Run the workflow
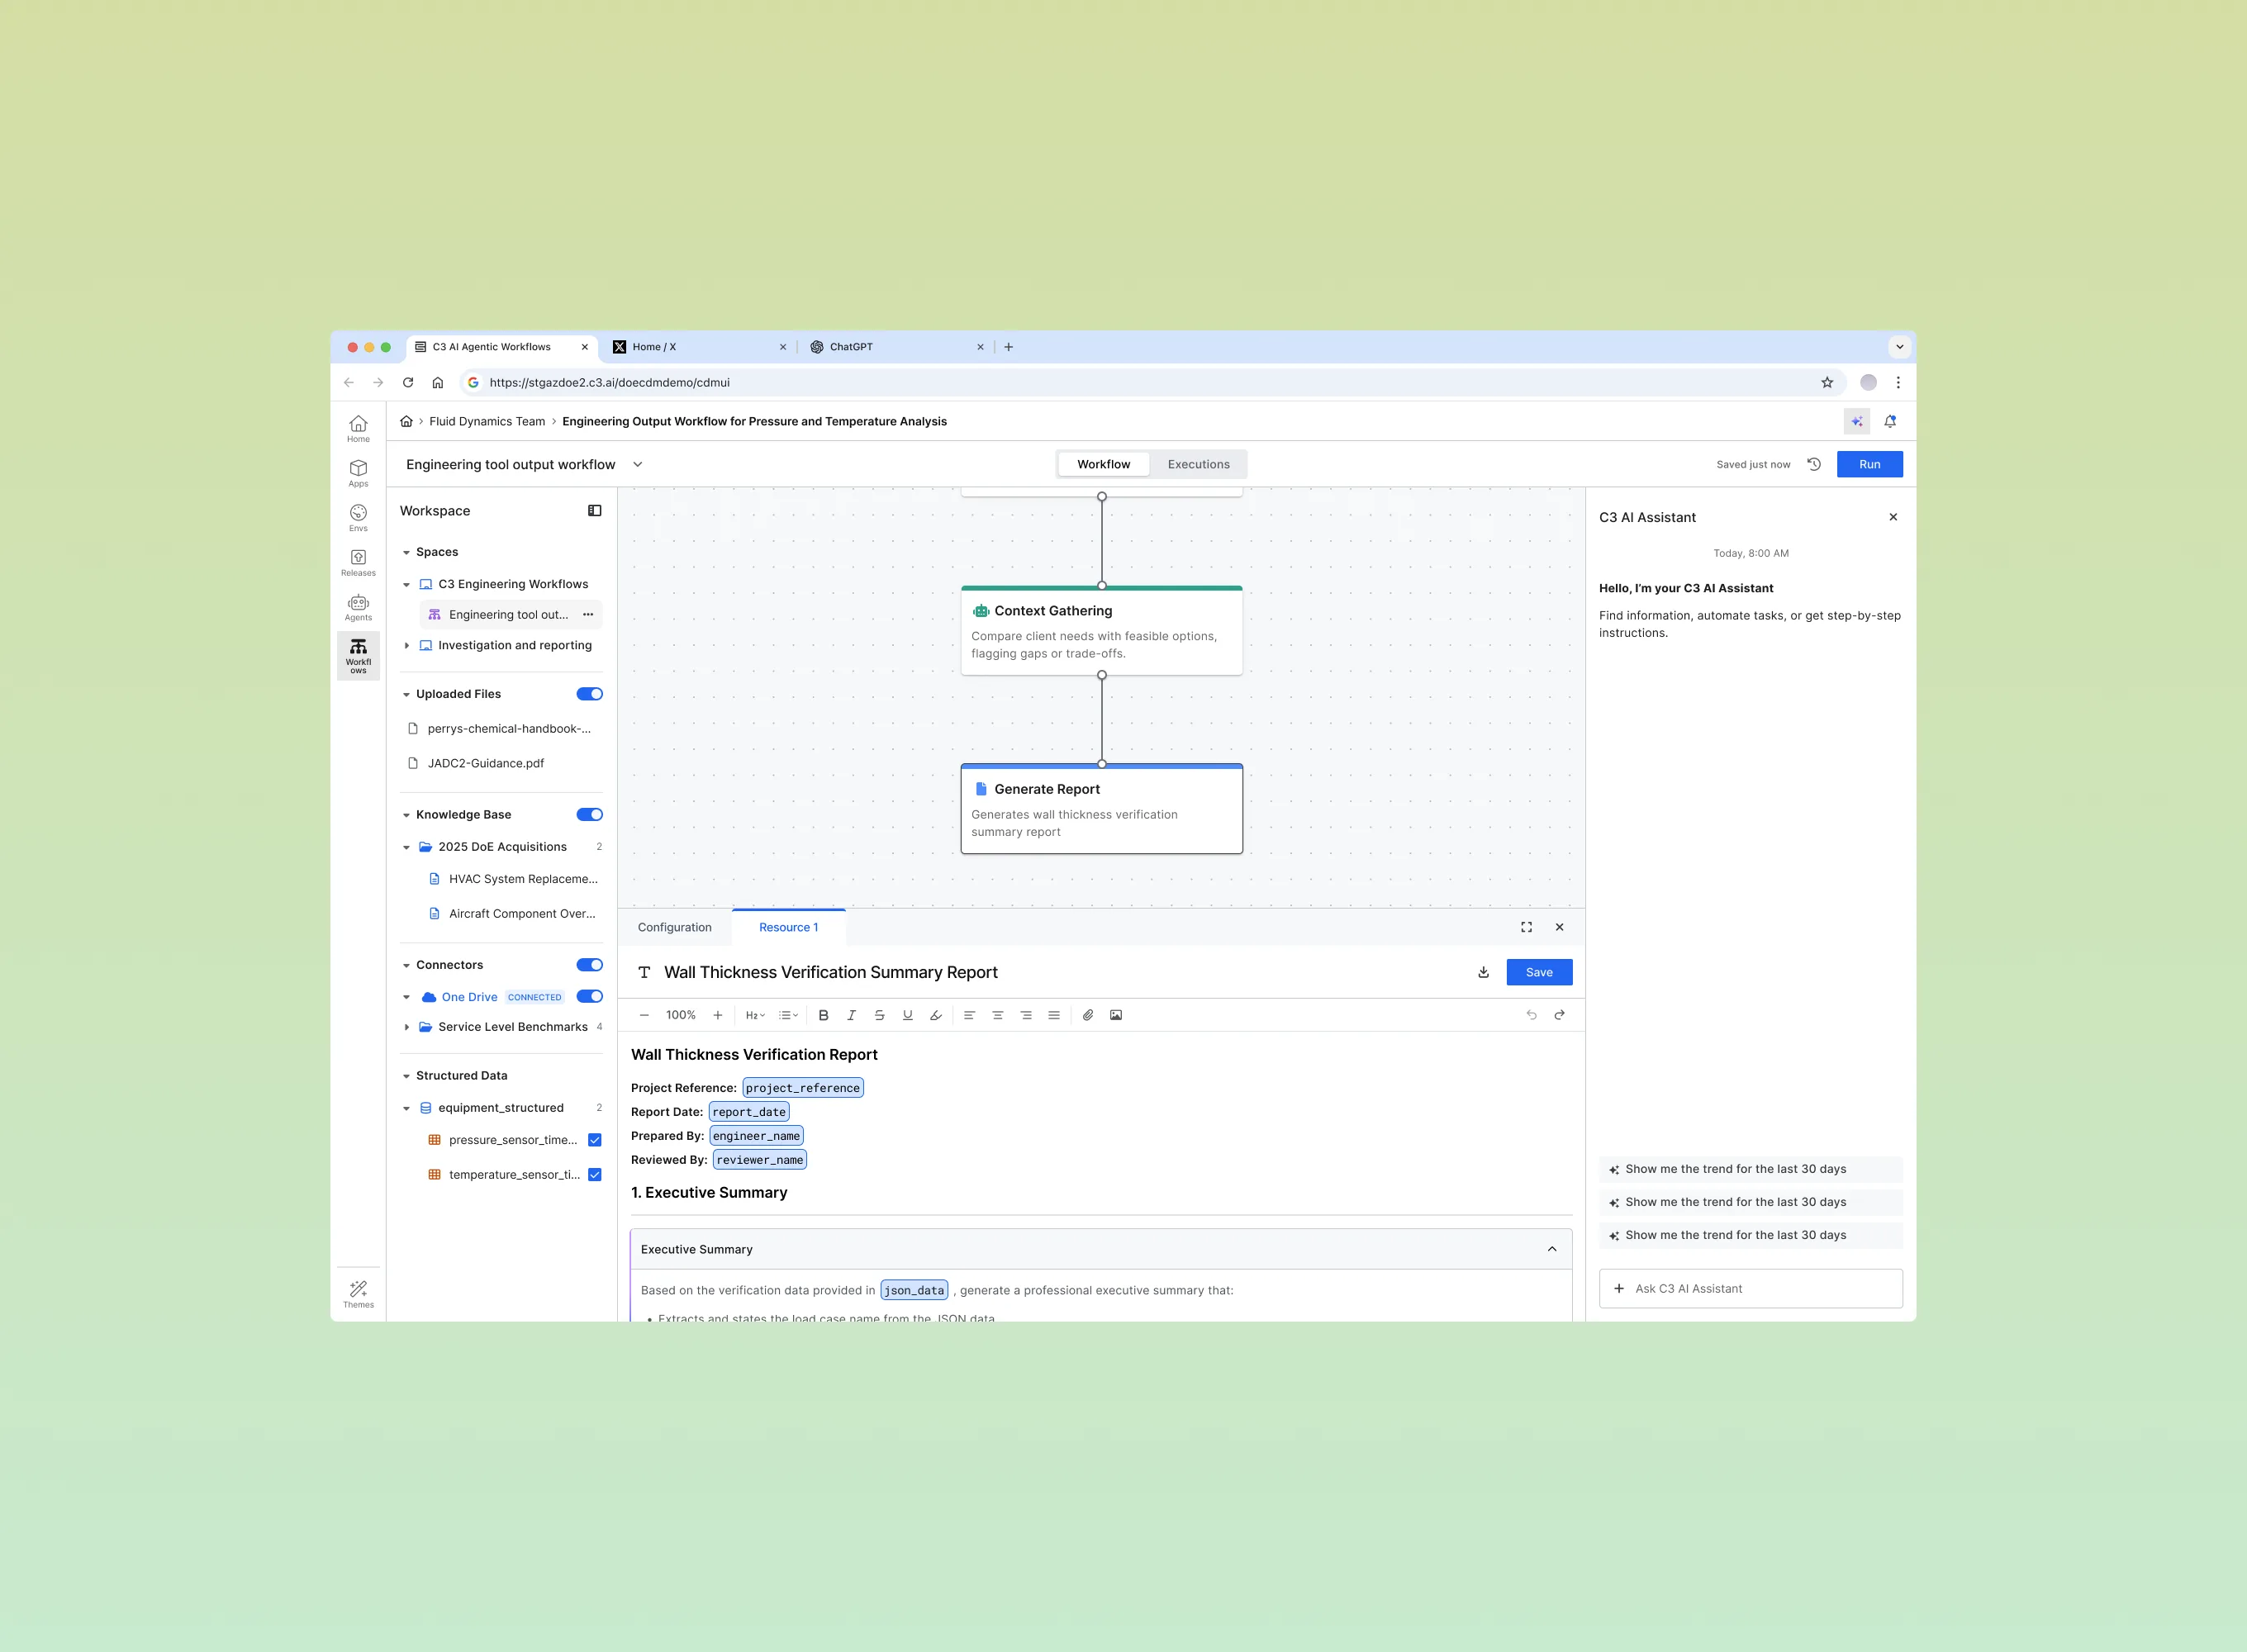The height and width of the screenshot is (1652, 2247). 1869,464
